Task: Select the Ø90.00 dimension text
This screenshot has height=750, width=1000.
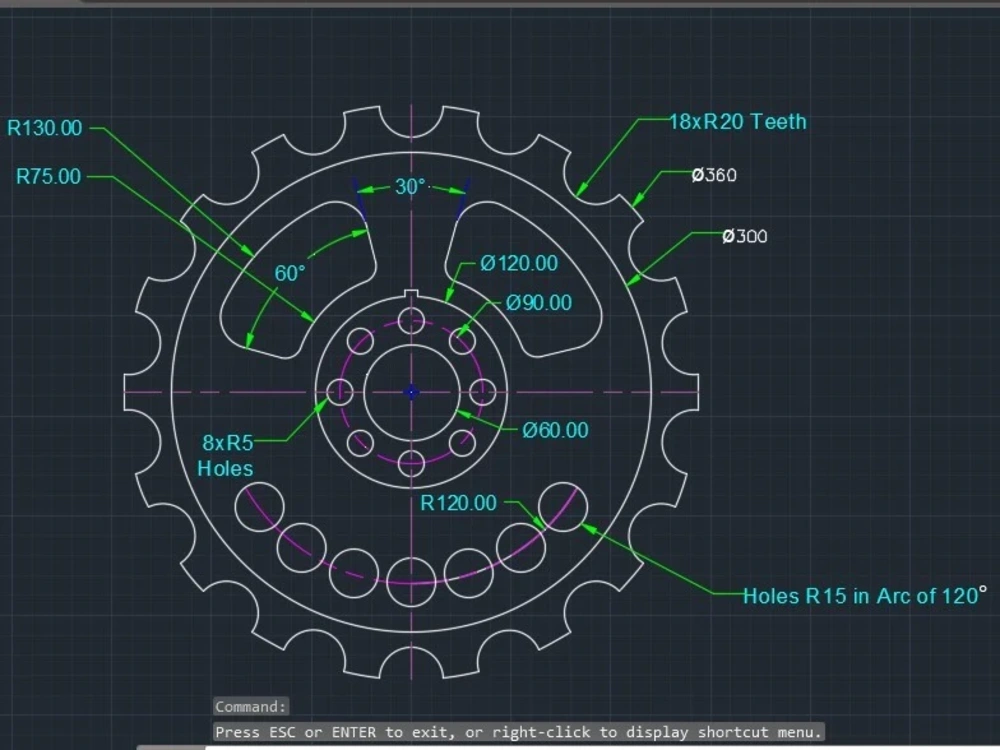Action: click(539, 302)
